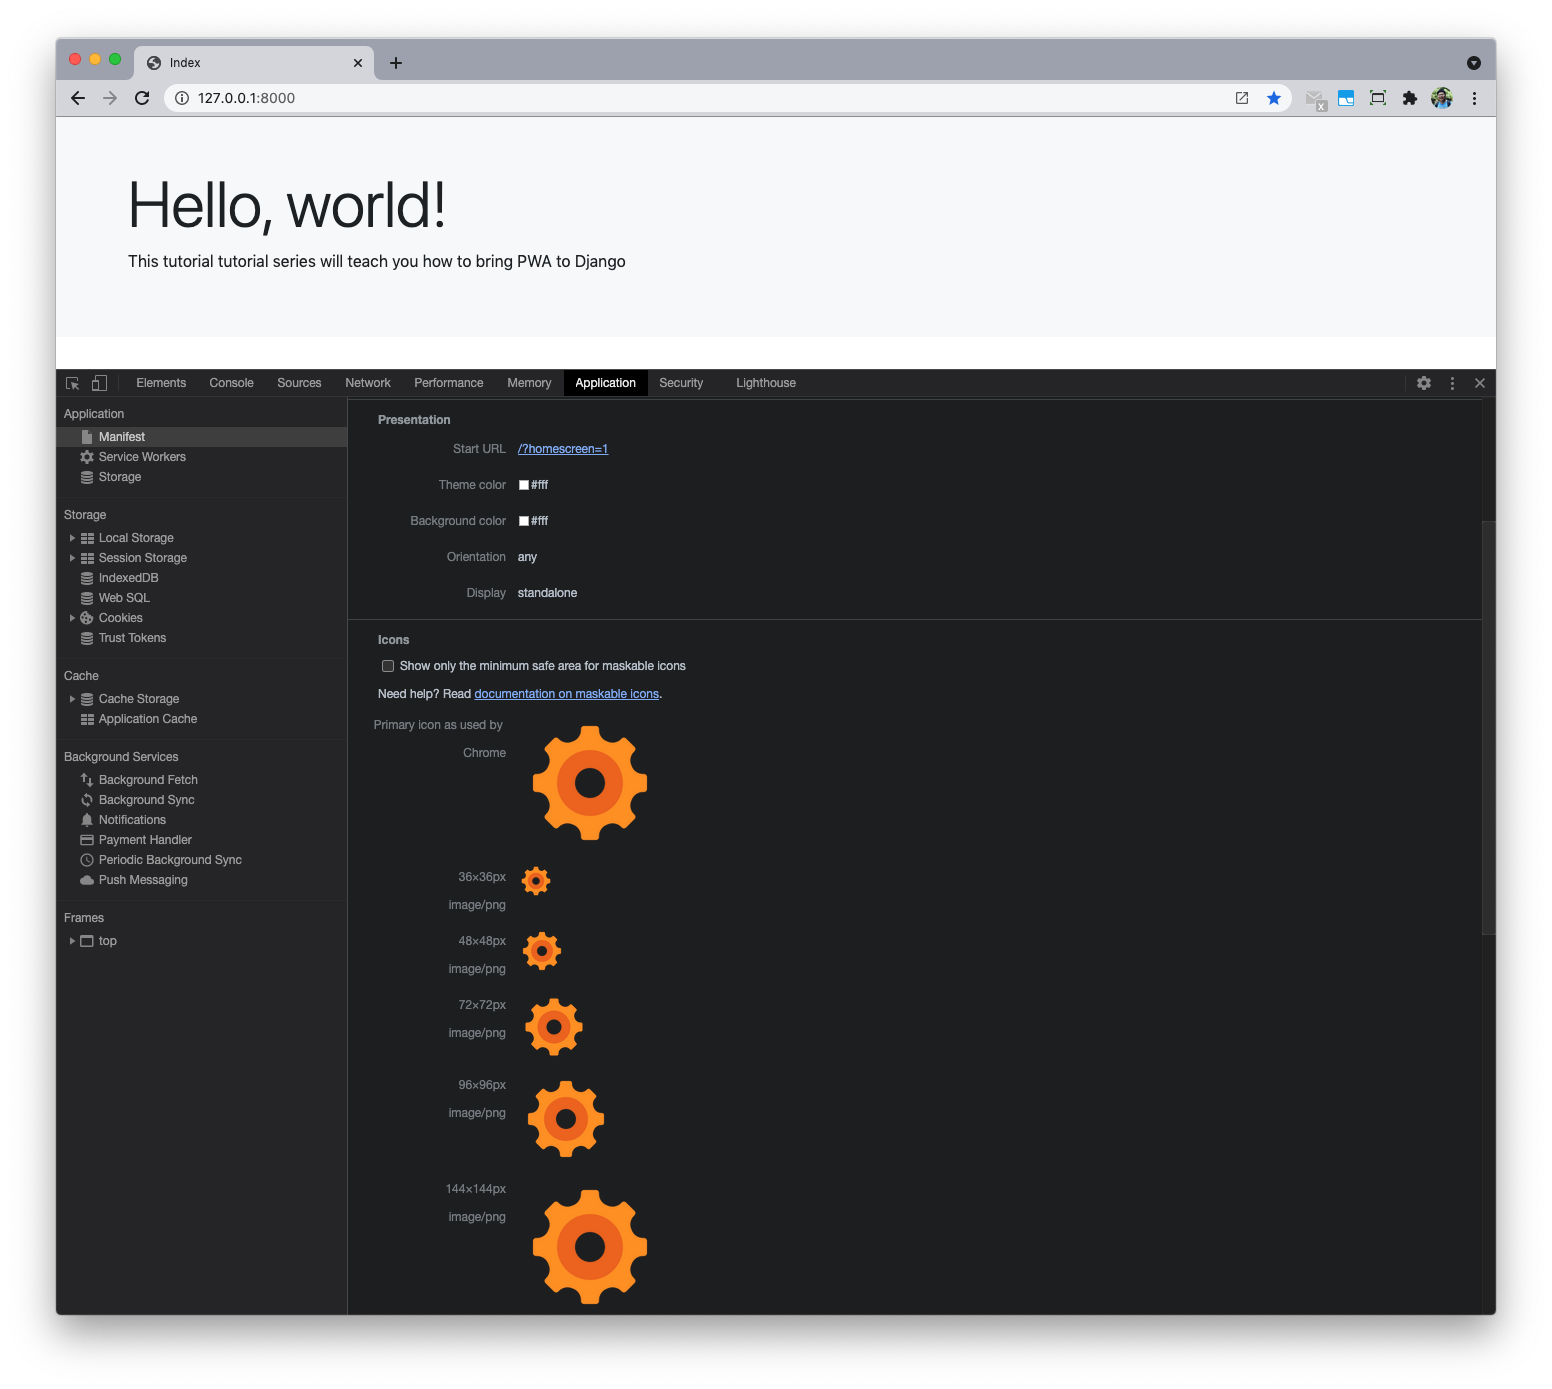
Task: Click the Service Workers gear item
Action: [x=142, y=457]
